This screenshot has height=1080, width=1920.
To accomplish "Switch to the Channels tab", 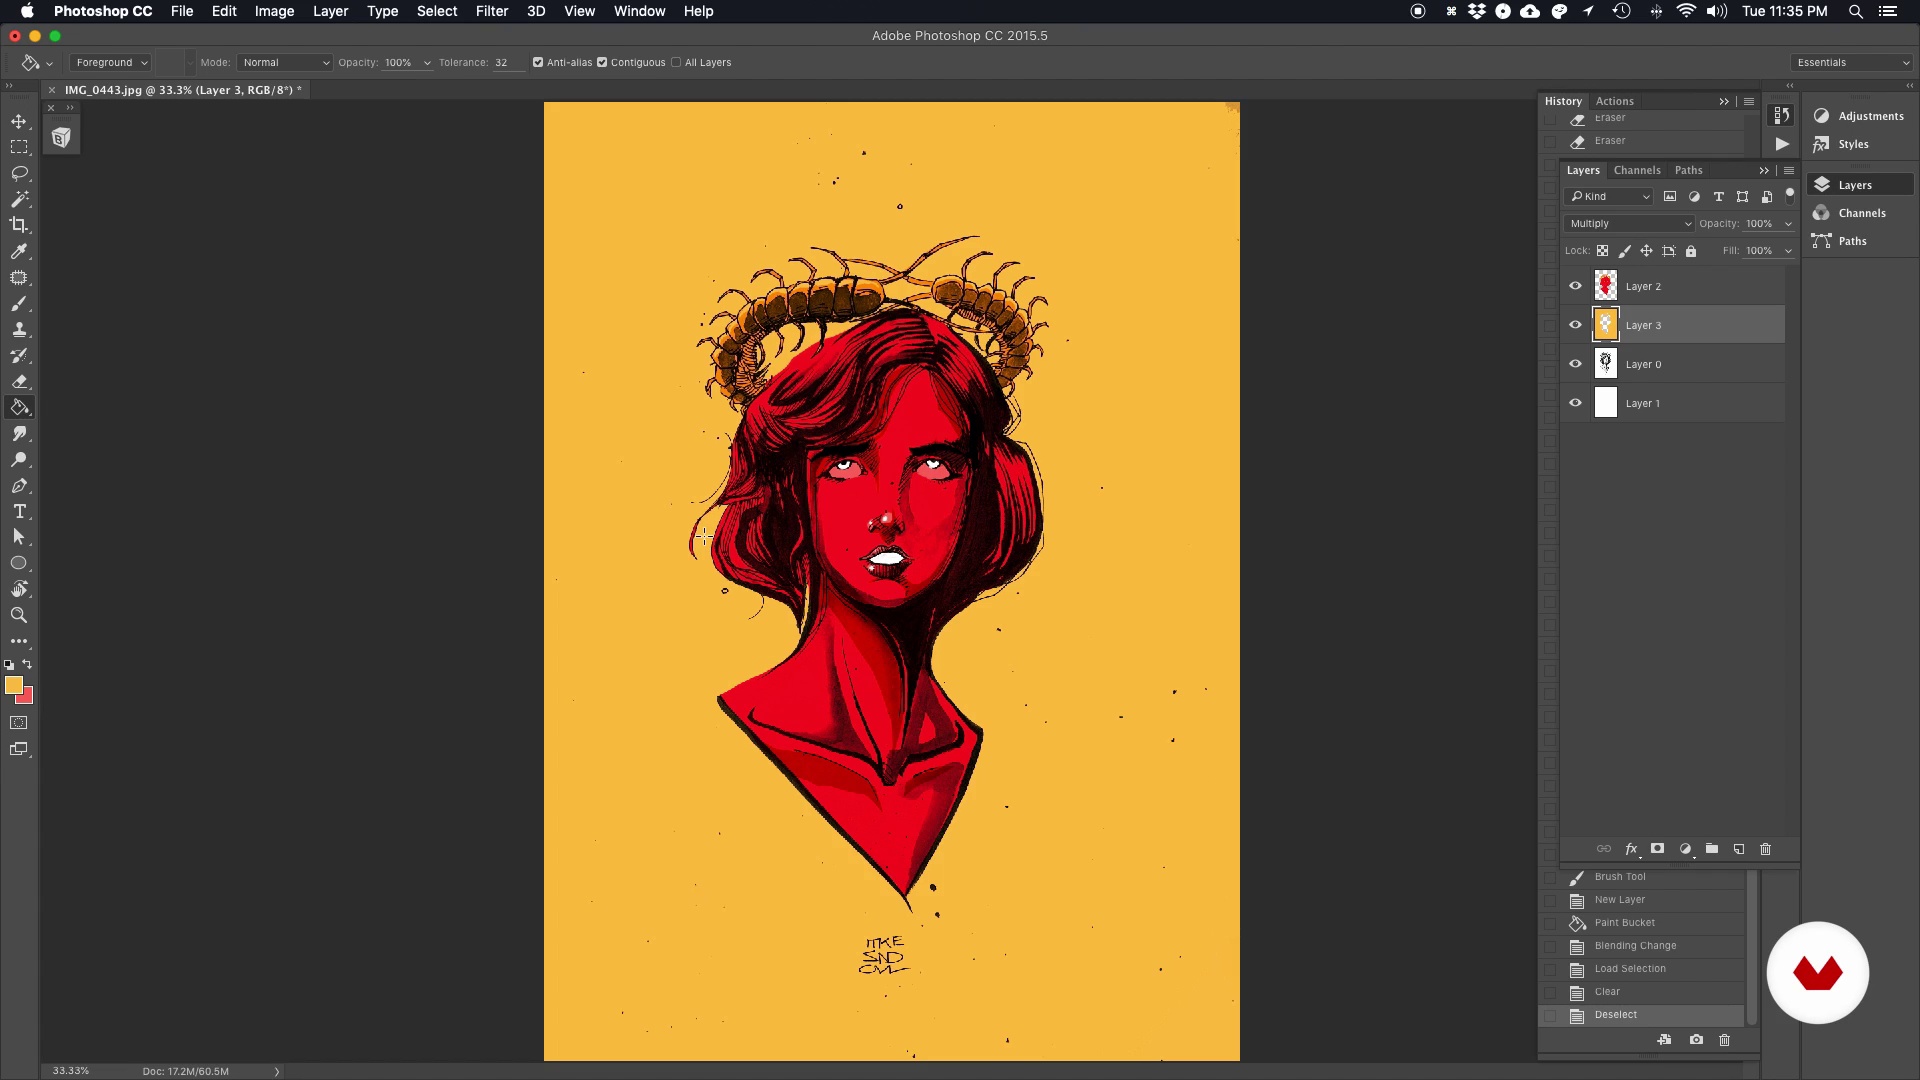I will coord(1637,170).
